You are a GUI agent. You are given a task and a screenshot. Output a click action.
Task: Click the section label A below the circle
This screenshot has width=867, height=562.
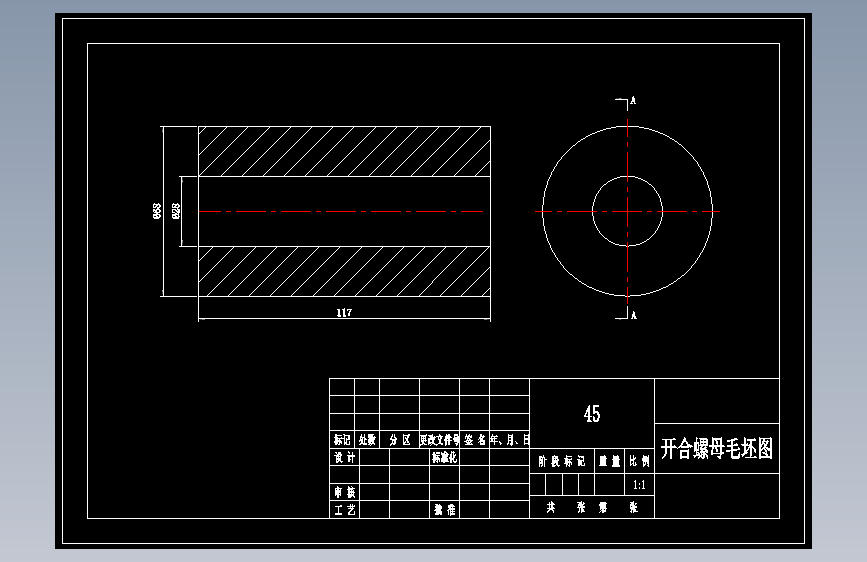tap(634, 315)
